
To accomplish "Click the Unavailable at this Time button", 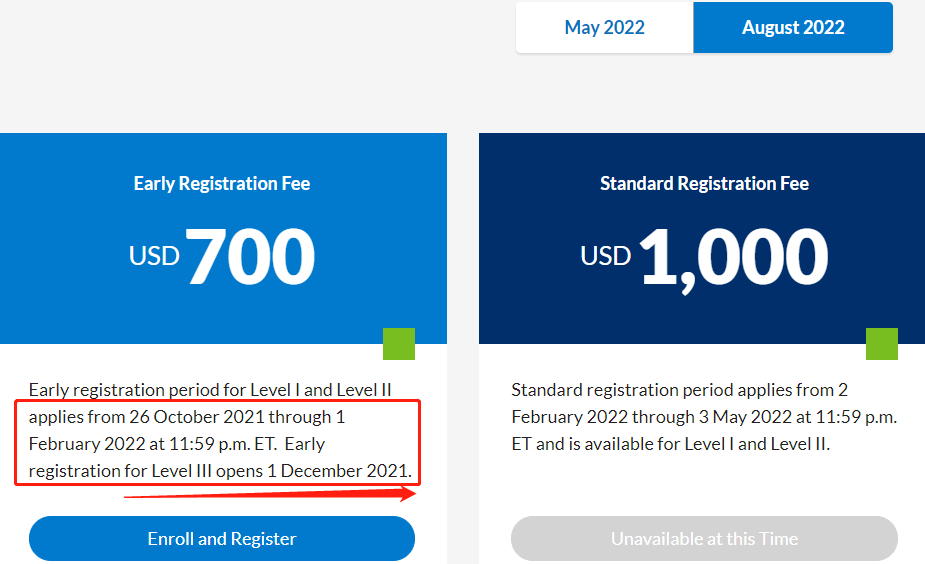I will click(704, 539).
